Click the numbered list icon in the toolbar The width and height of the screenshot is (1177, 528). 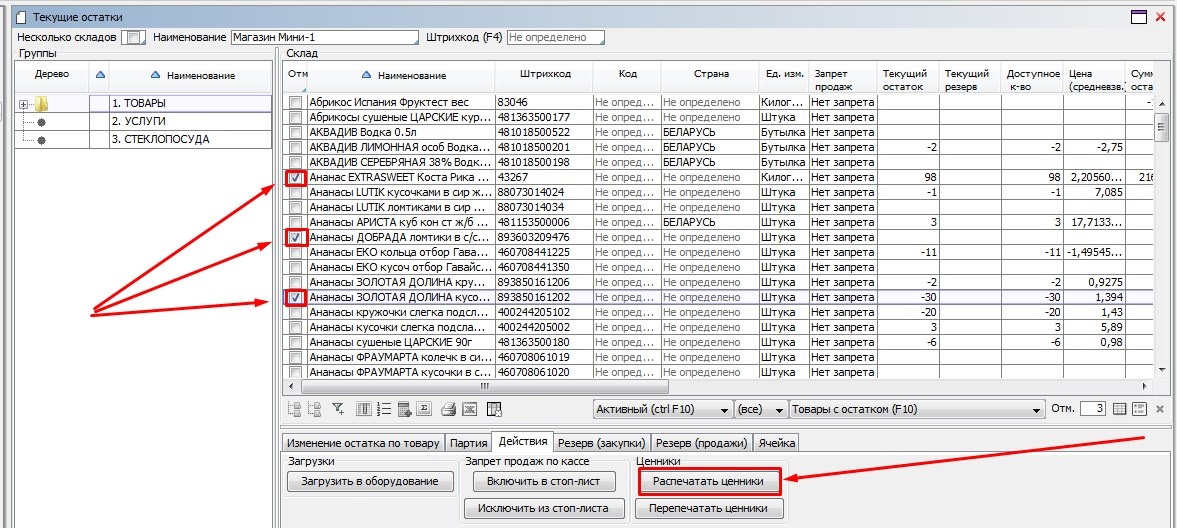click(384, 409)
